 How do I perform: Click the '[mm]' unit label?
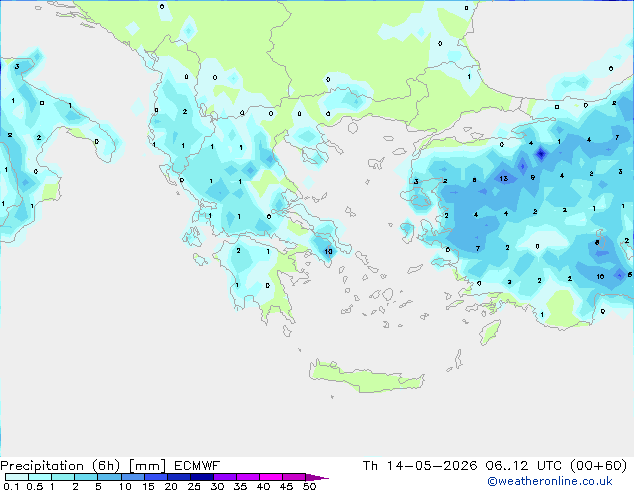[148, 466]
